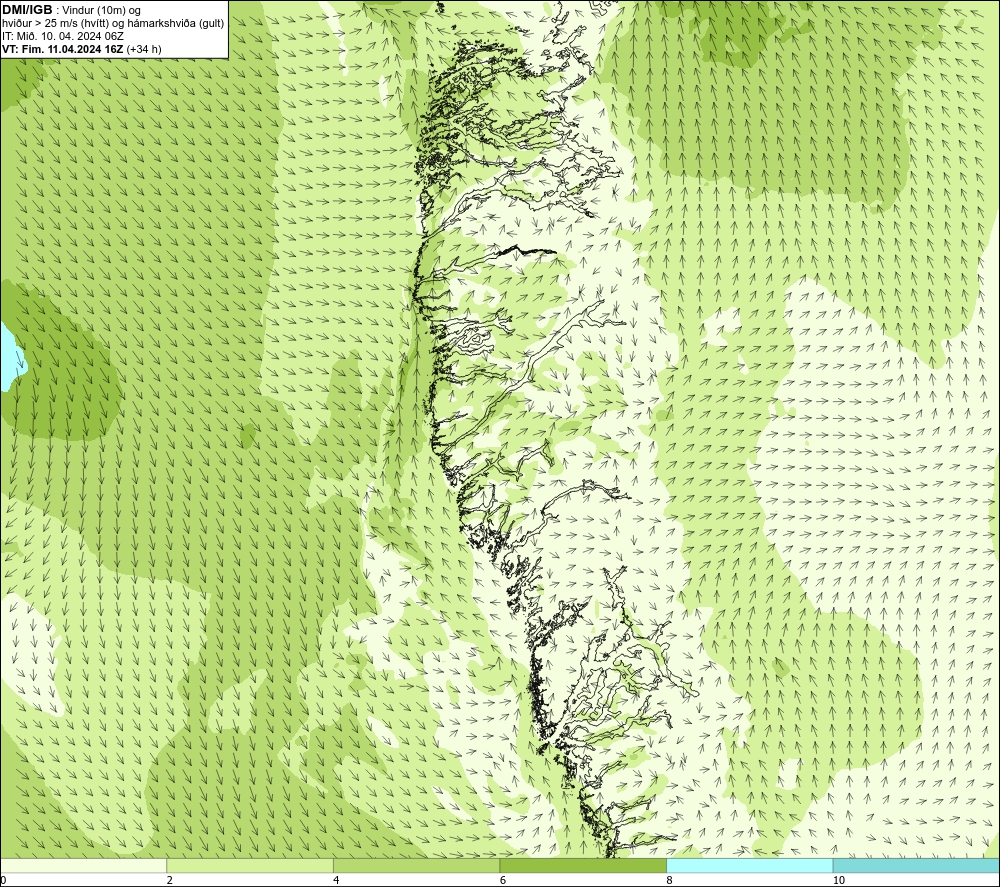Click the scale label '2'
The width and height of the screenshot is (1000, 887).
click(x=170, y=881)
